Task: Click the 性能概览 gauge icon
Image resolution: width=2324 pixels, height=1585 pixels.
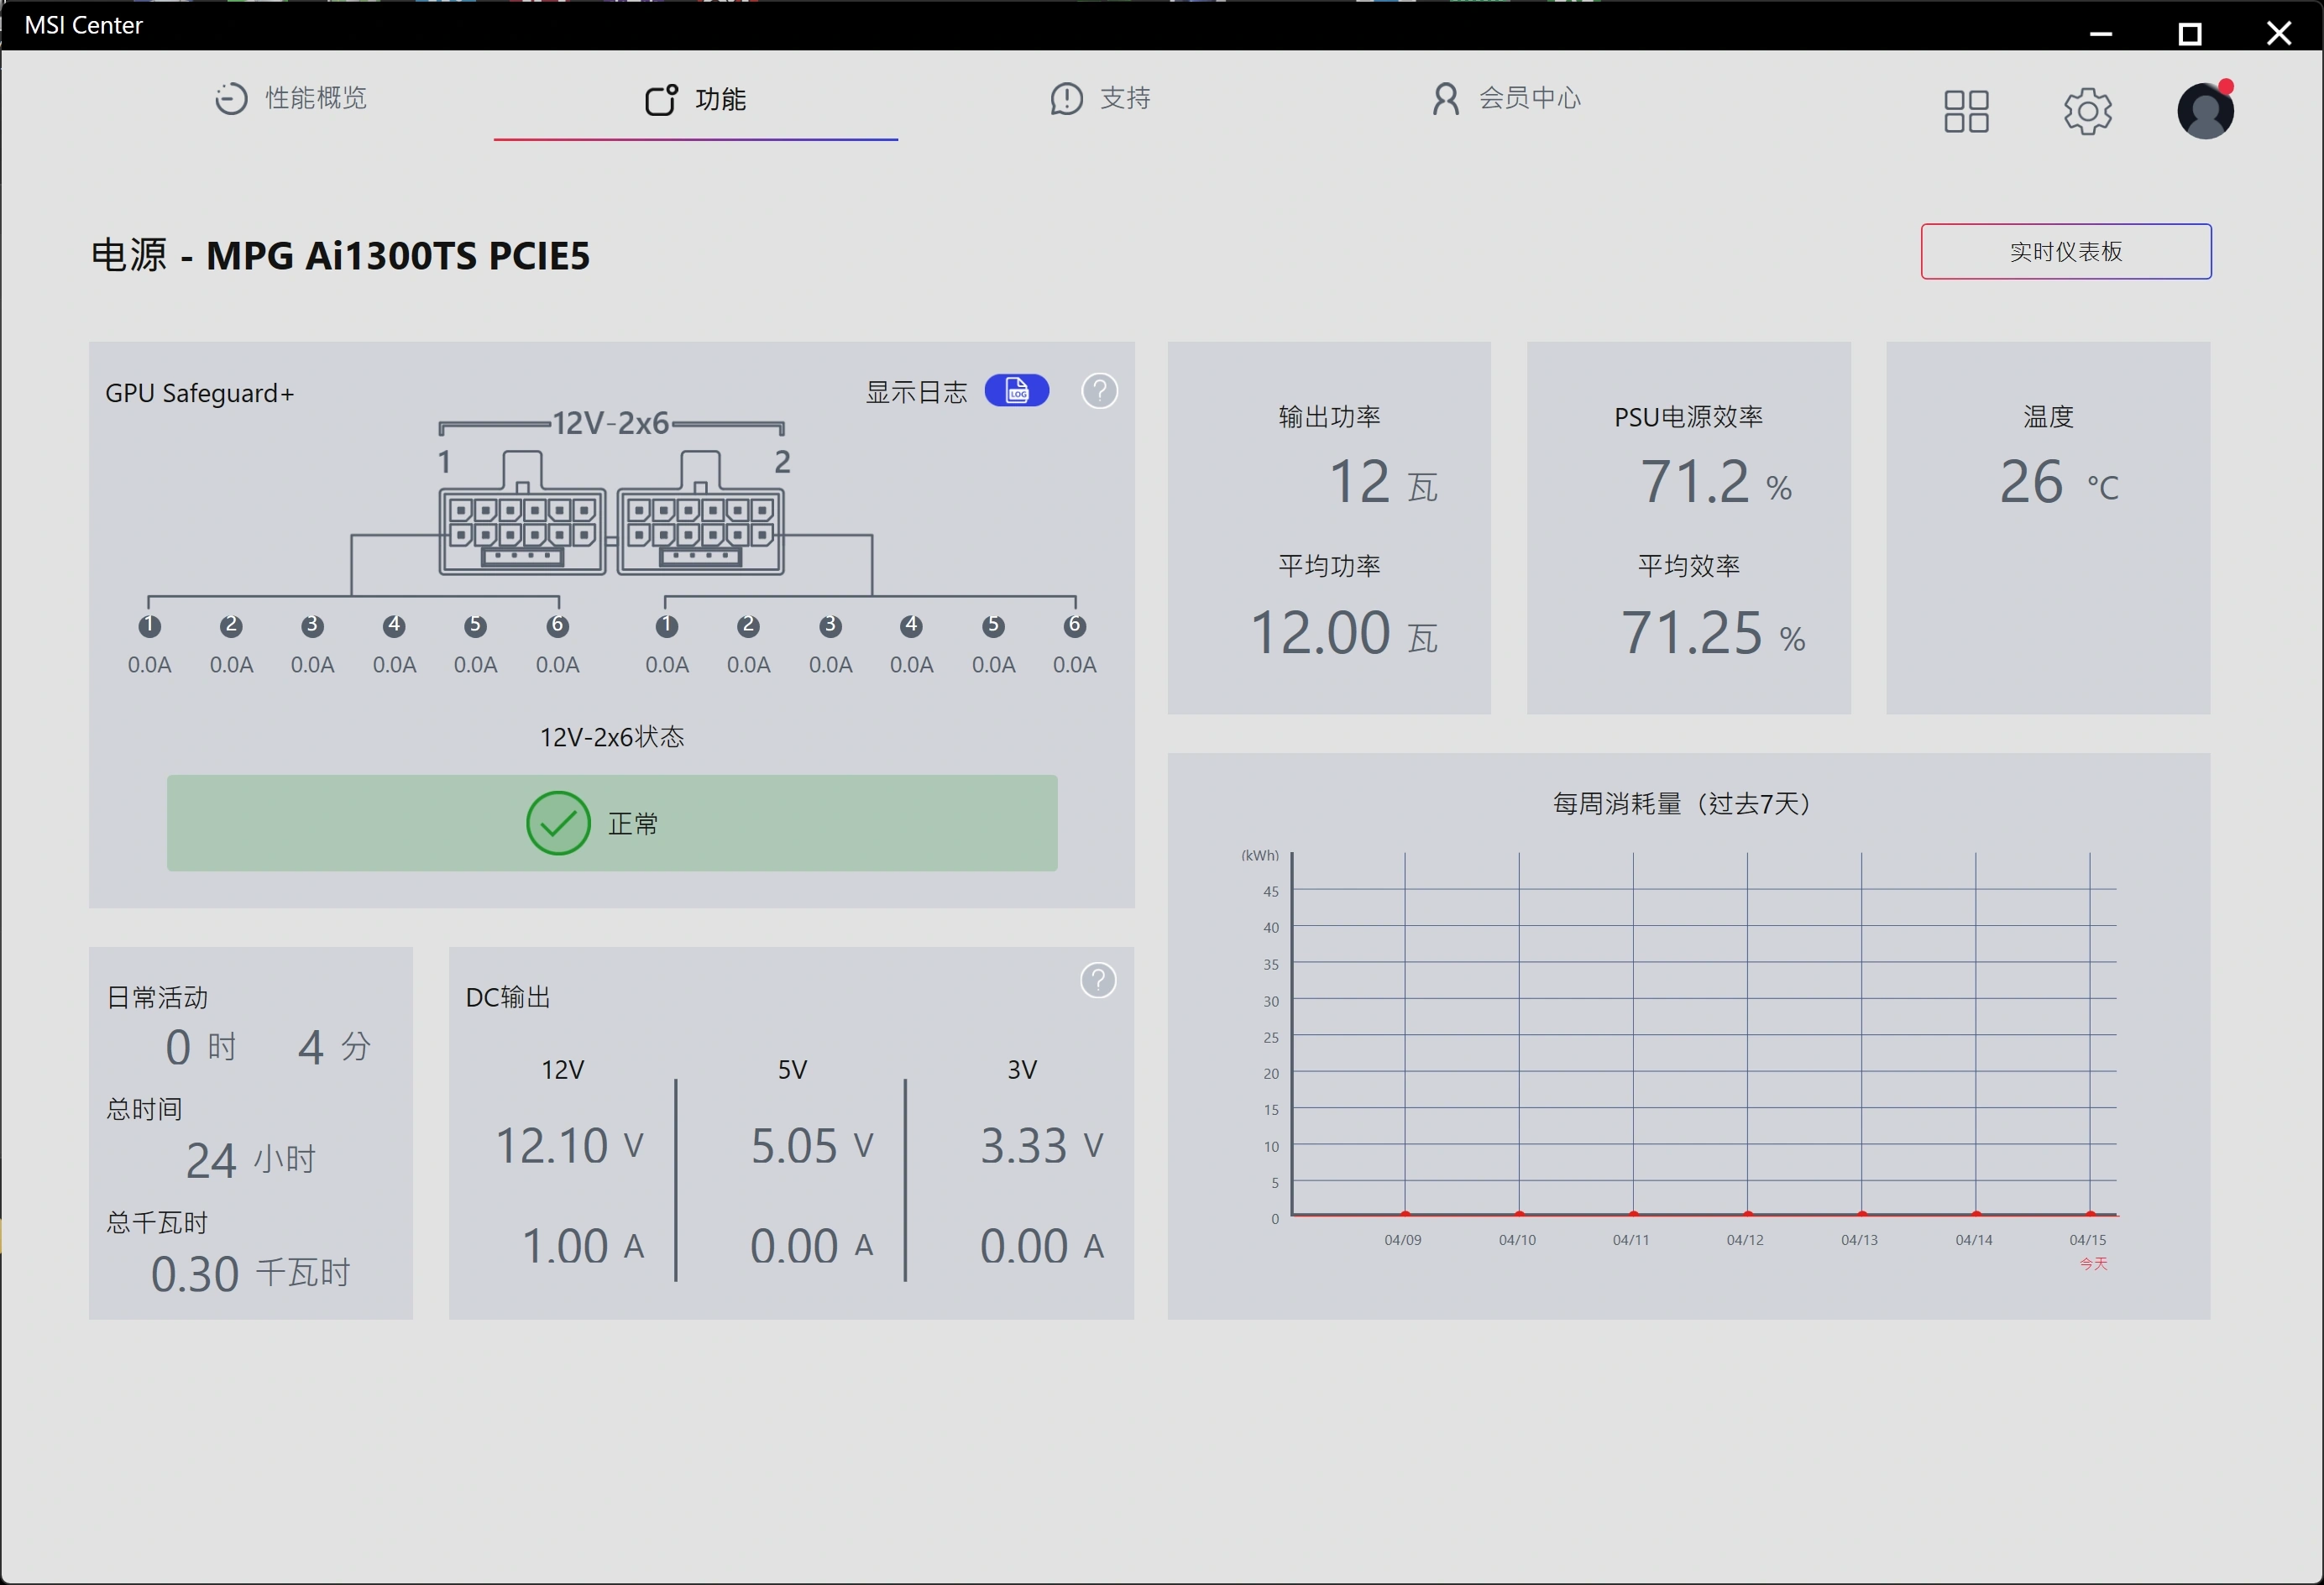Action: coord(231,98)
